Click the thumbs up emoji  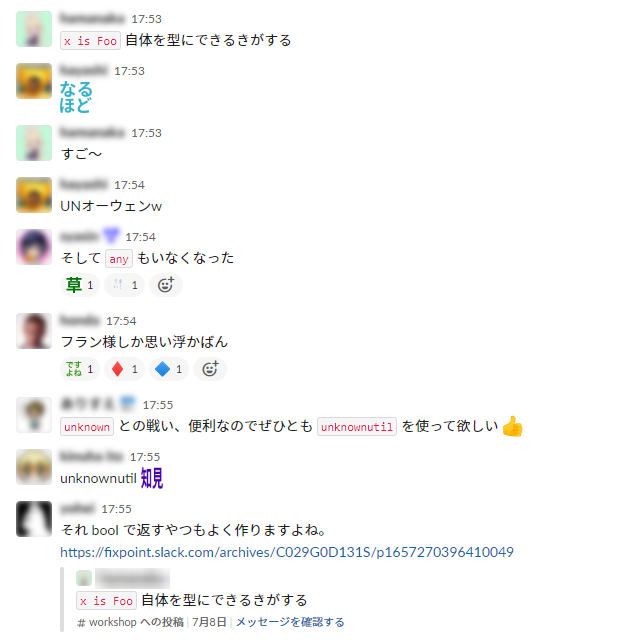click(x=512, y=427)
